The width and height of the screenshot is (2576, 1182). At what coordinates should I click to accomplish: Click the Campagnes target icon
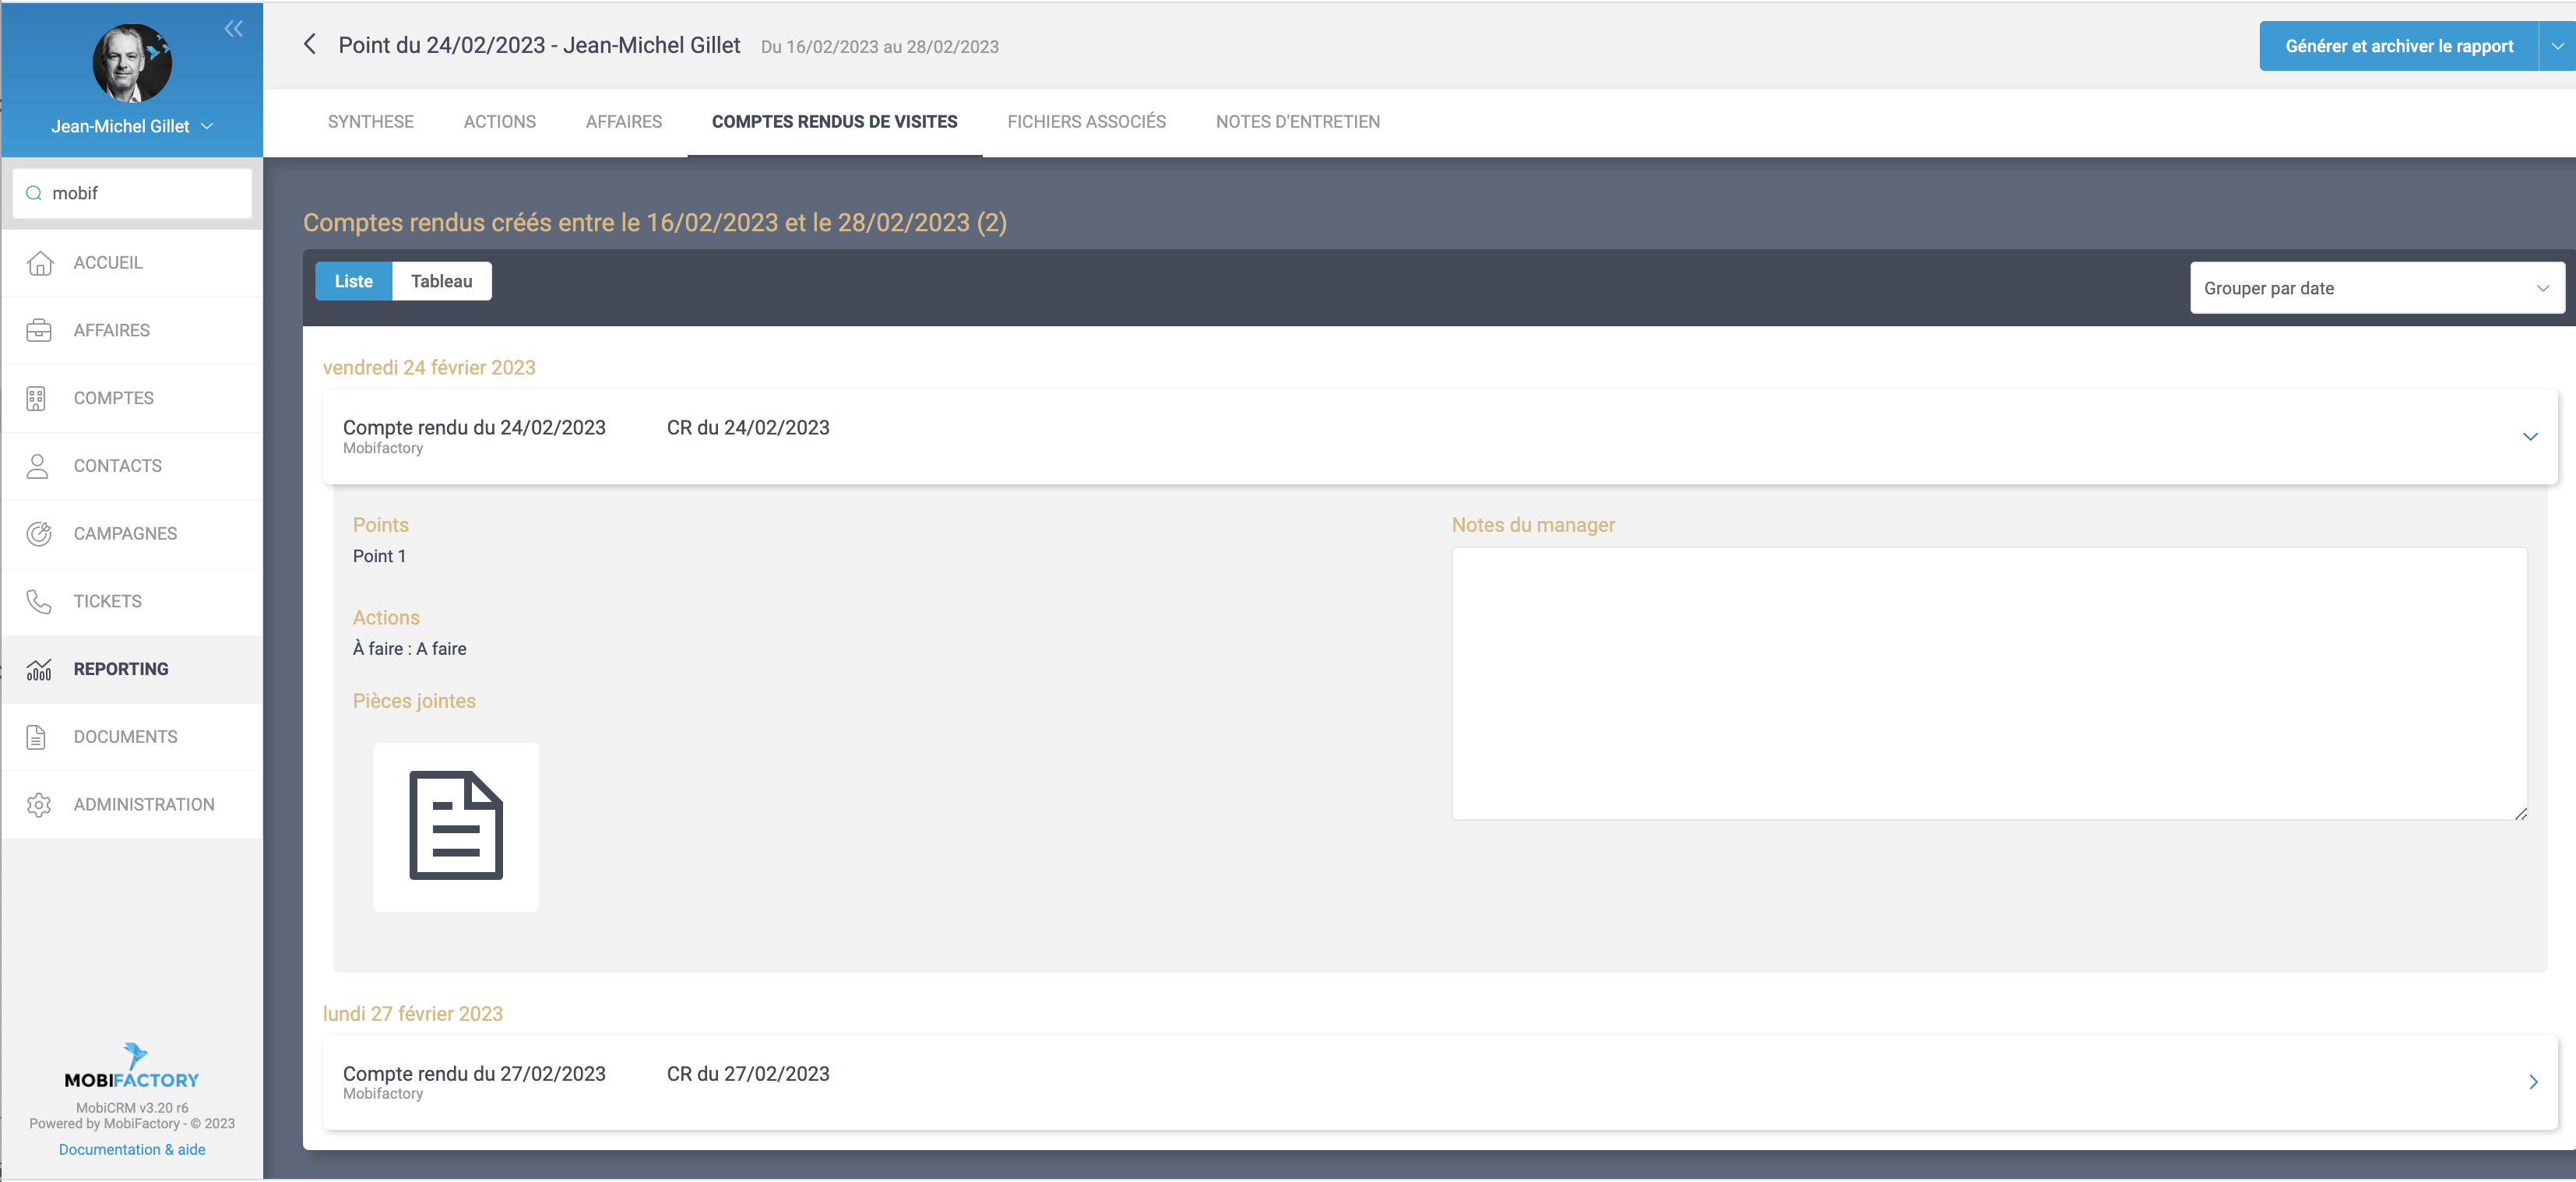(39, 534)
